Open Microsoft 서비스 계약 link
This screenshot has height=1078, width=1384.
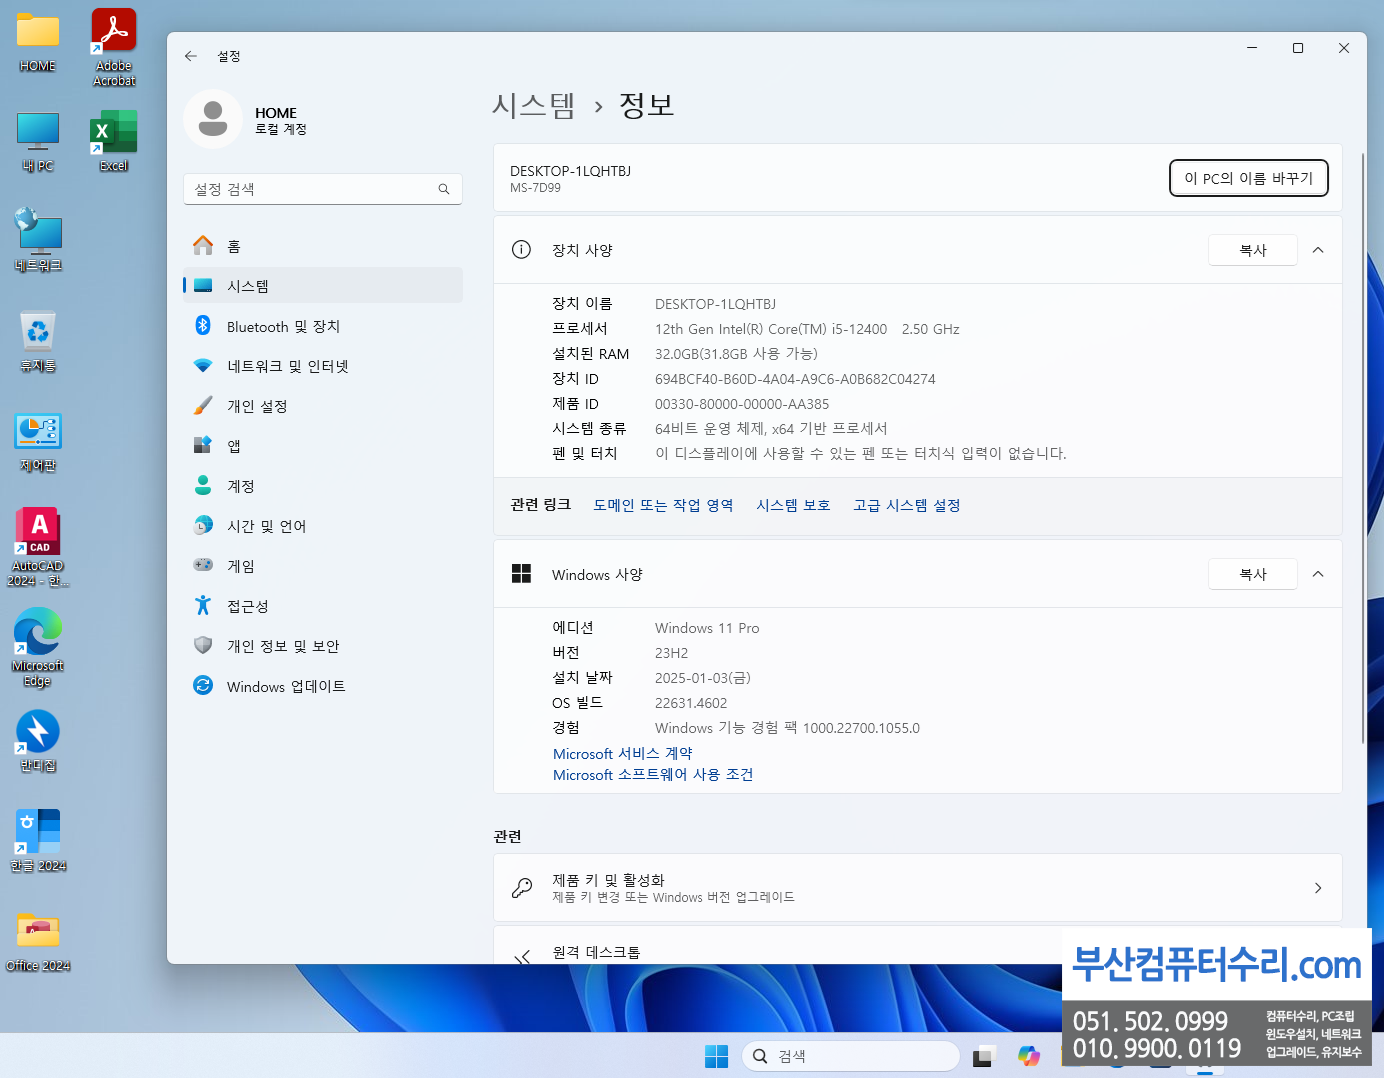622,753
